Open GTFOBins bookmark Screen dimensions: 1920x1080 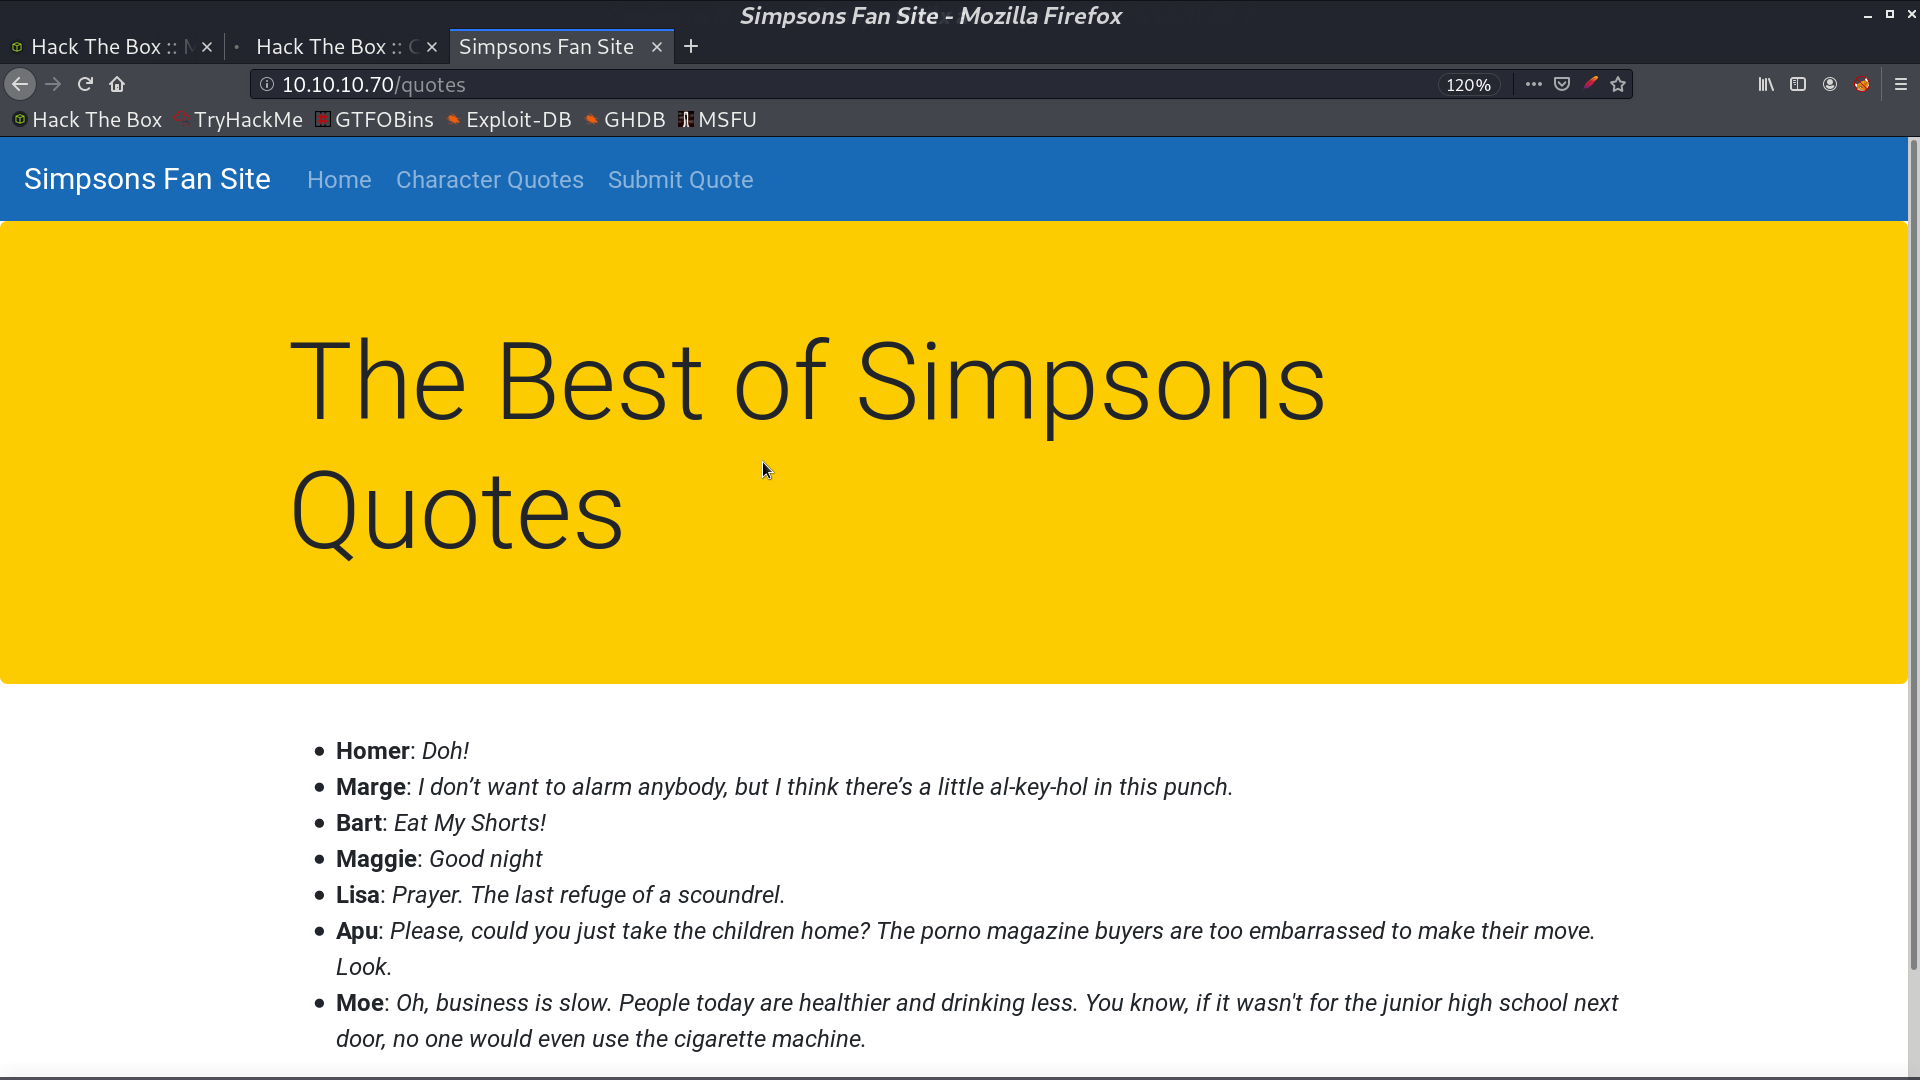coord(374,120)
